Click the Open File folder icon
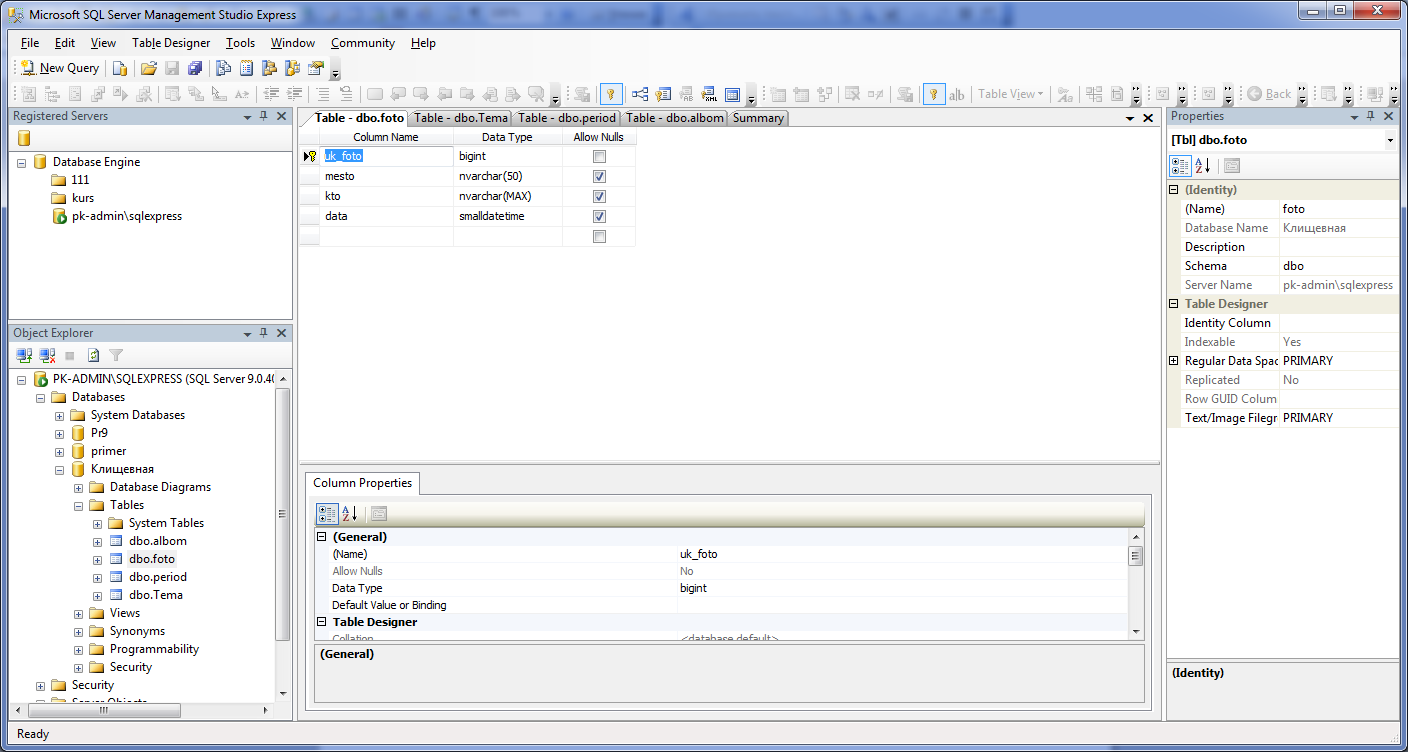The height and width of the screenshot is (752, 1408). click(x=149, y=68)
